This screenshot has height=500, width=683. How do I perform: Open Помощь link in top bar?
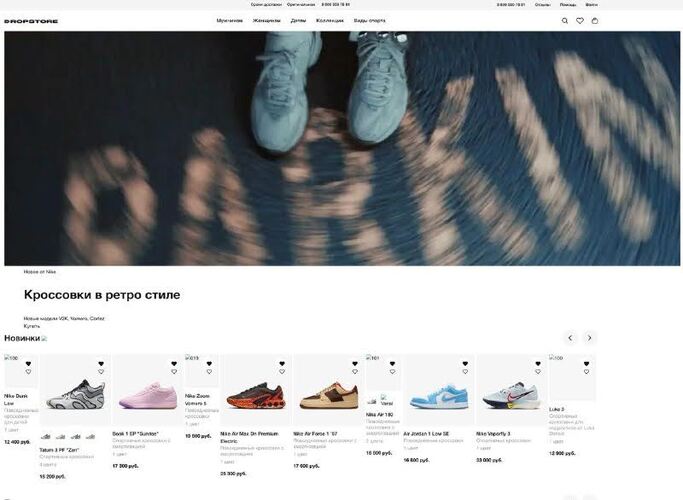(568, 5)
